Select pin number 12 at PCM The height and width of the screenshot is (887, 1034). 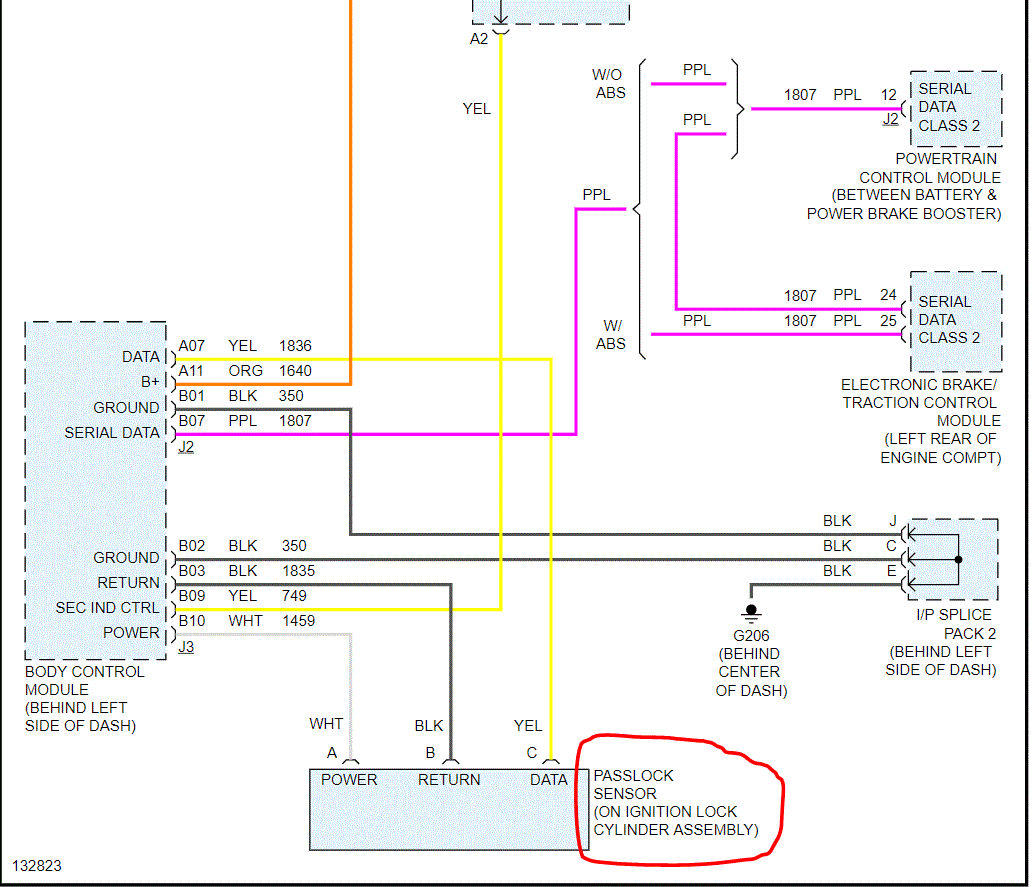889,94
